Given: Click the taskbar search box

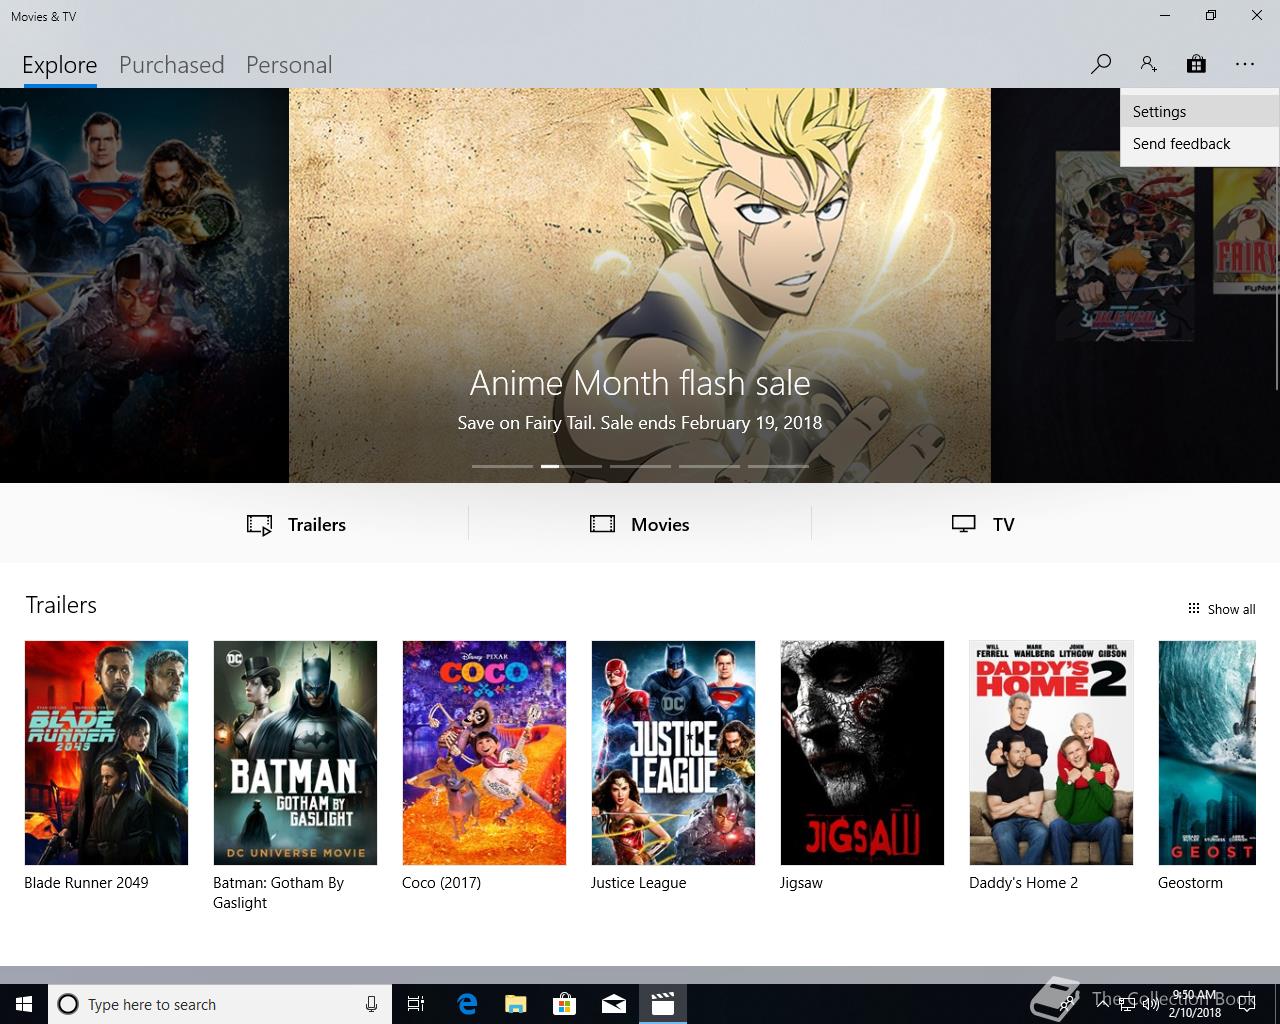Looking at the screenshot, I should click(x=220, y=1004).
